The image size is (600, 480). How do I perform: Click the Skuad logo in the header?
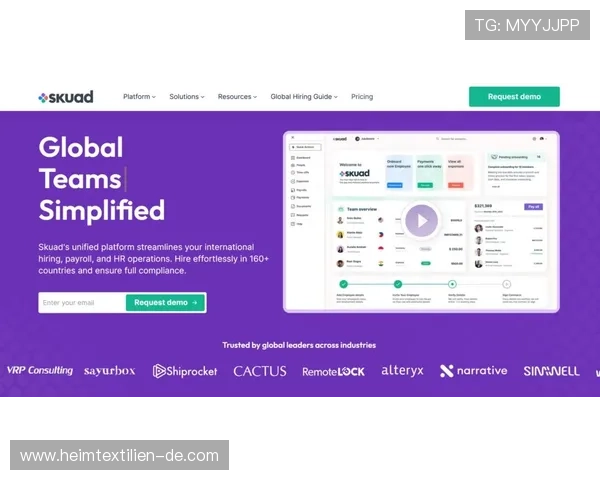[66, 97]
